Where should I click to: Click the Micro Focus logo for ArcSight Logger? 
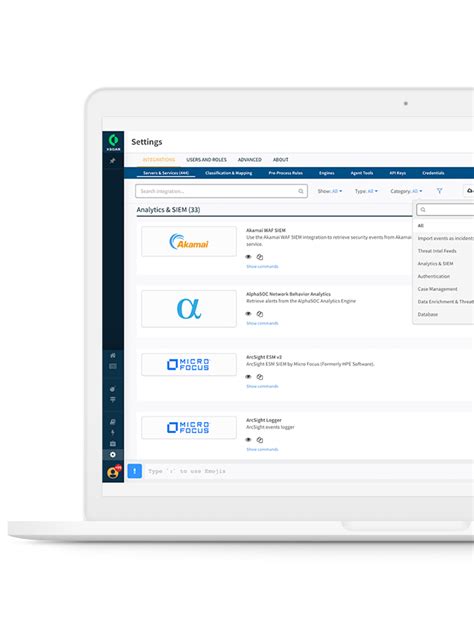click(189, 428)
